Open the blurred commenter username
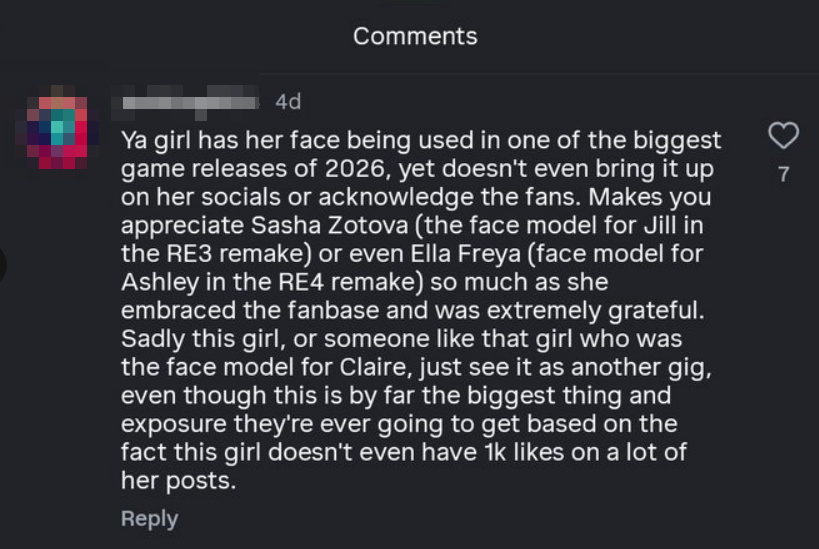Viewport: 819px width, 549px height. (191, 102)
